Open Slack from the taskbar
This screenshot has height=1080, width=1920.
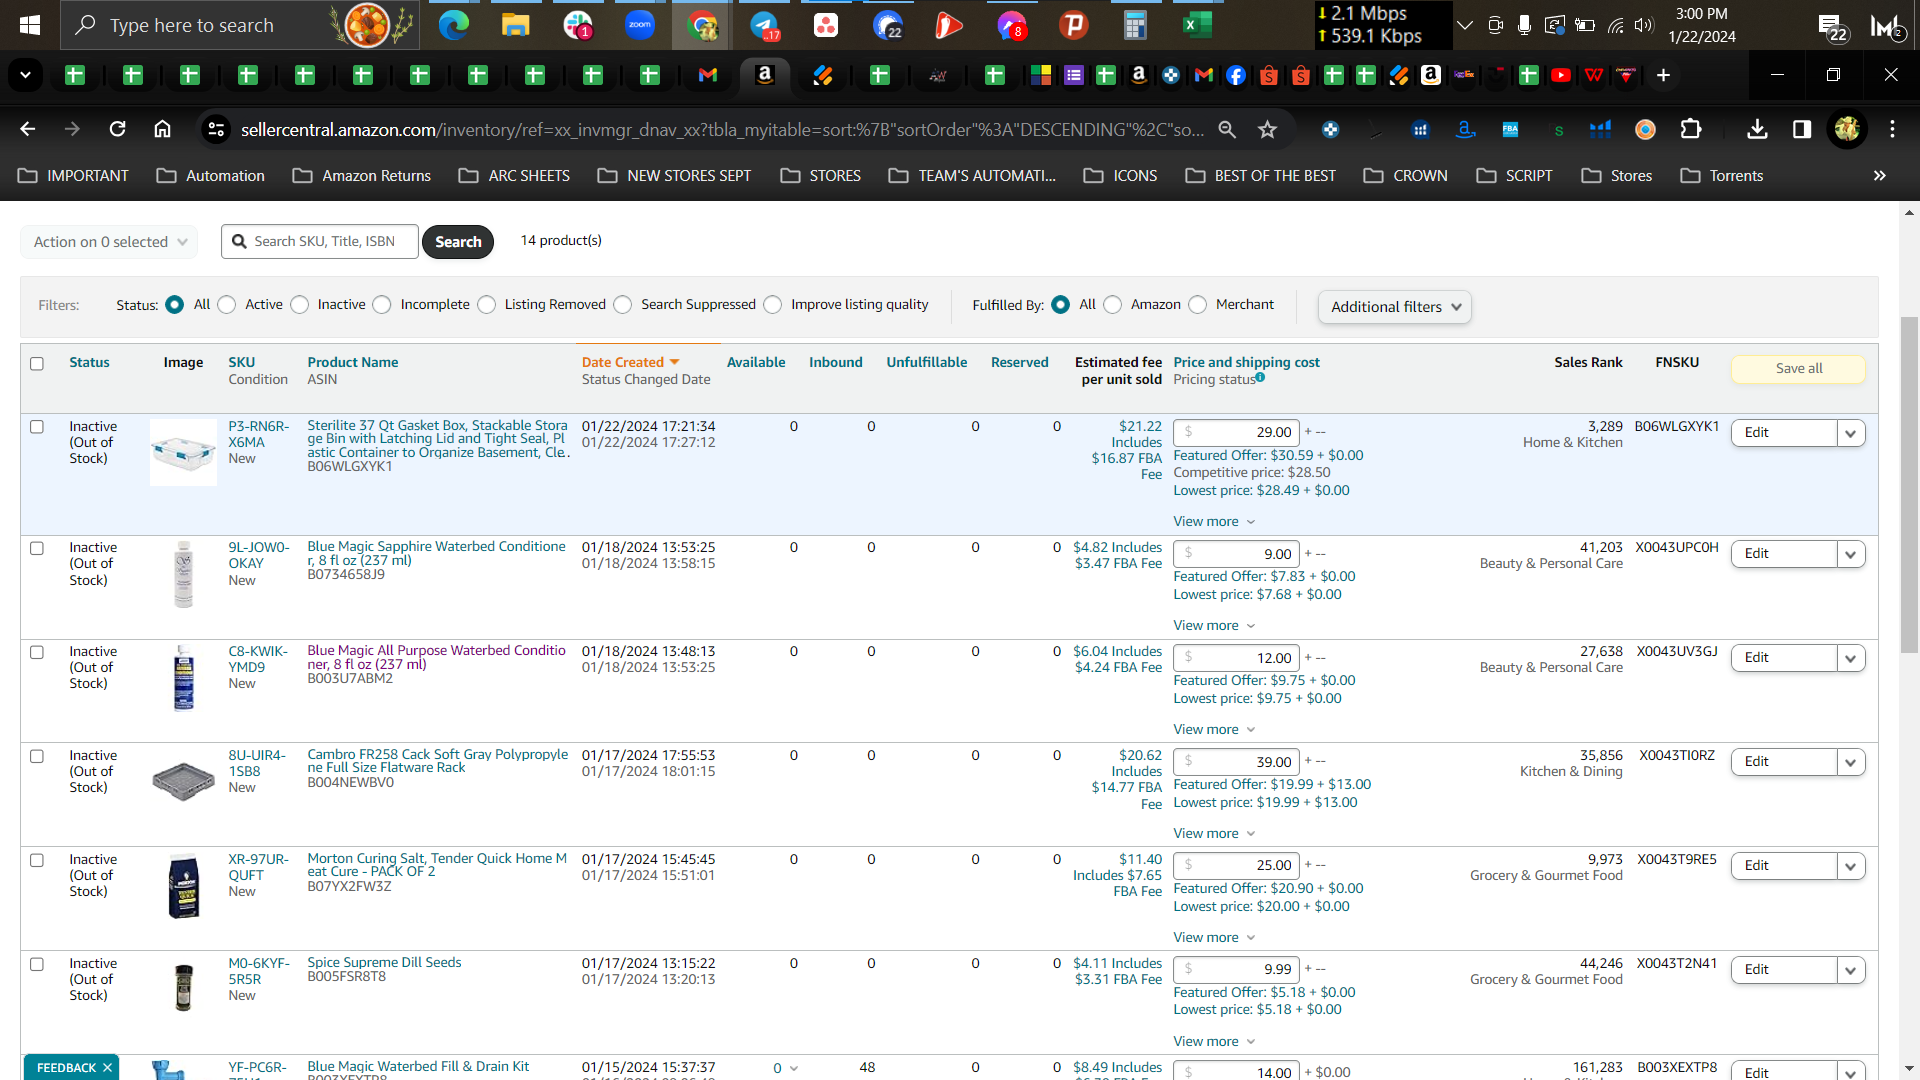tap(578, 25)
